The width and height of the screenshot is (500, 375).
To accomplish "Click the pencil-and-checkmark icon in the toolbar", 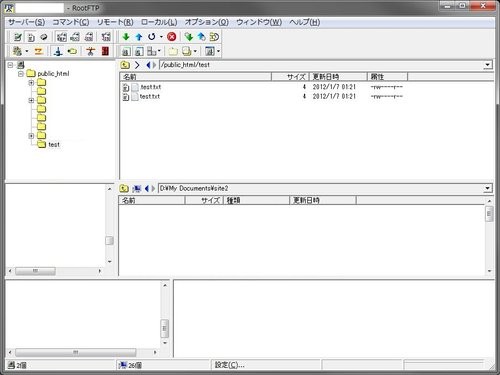I will [18, 37].
